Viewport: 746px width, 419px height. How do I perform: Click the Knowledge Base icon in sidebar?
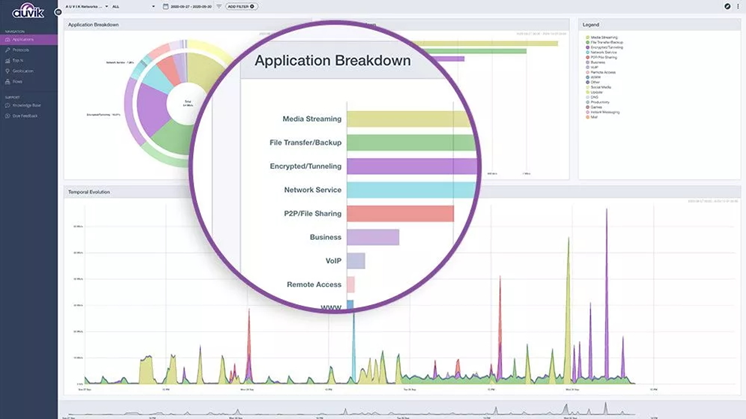click(7, 105)
